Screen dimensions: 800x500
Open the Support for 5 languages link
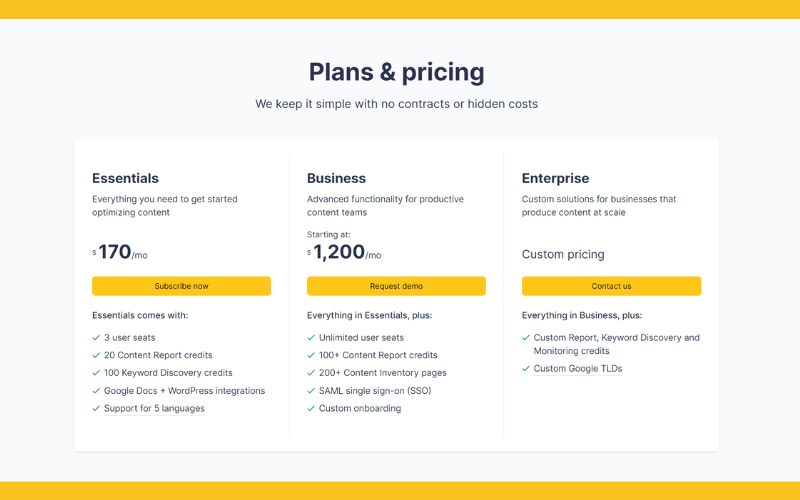[x=154, y=409]
